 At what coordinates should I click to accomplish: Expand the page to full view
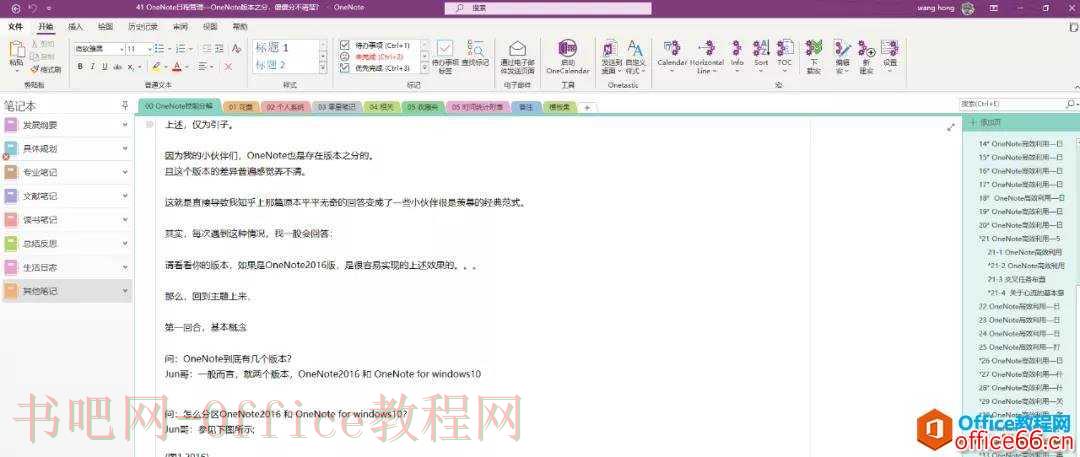951,127
